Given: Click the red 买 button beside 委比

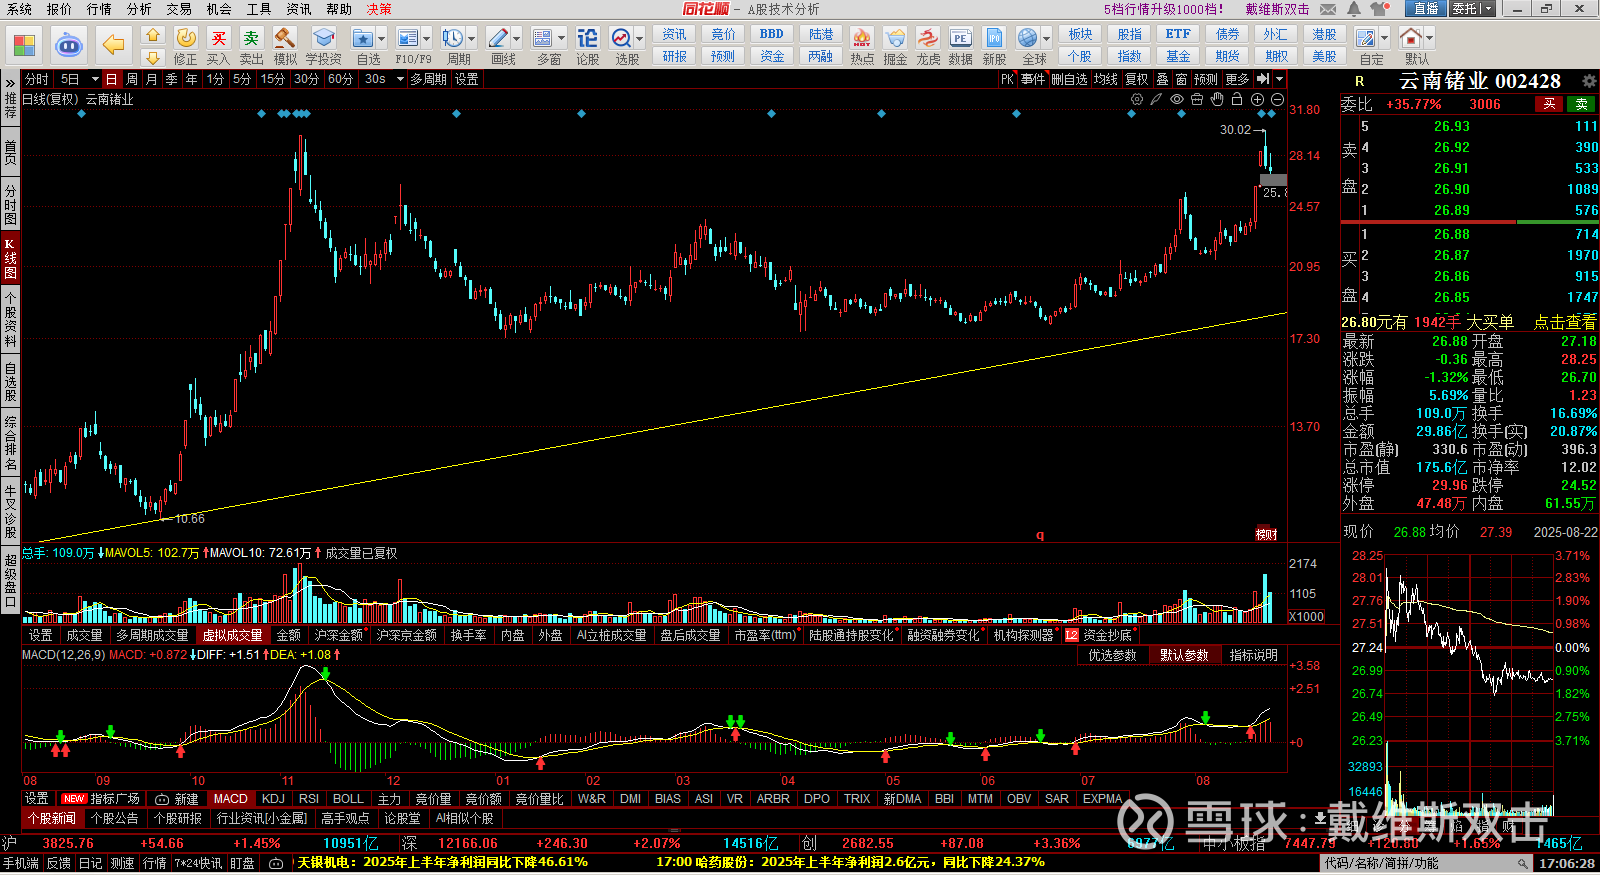Looking at the screenshot, I should click(x=1549, y=104).
